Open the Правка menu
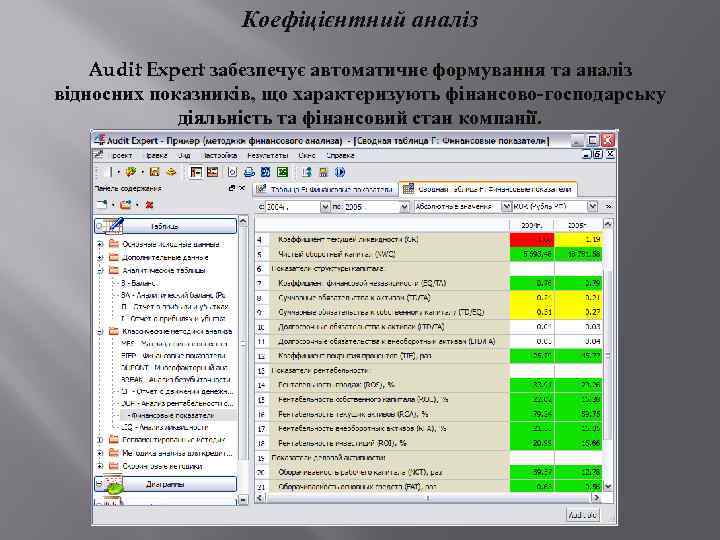Viewport: 720px width, 540px height. pos(155,156)
